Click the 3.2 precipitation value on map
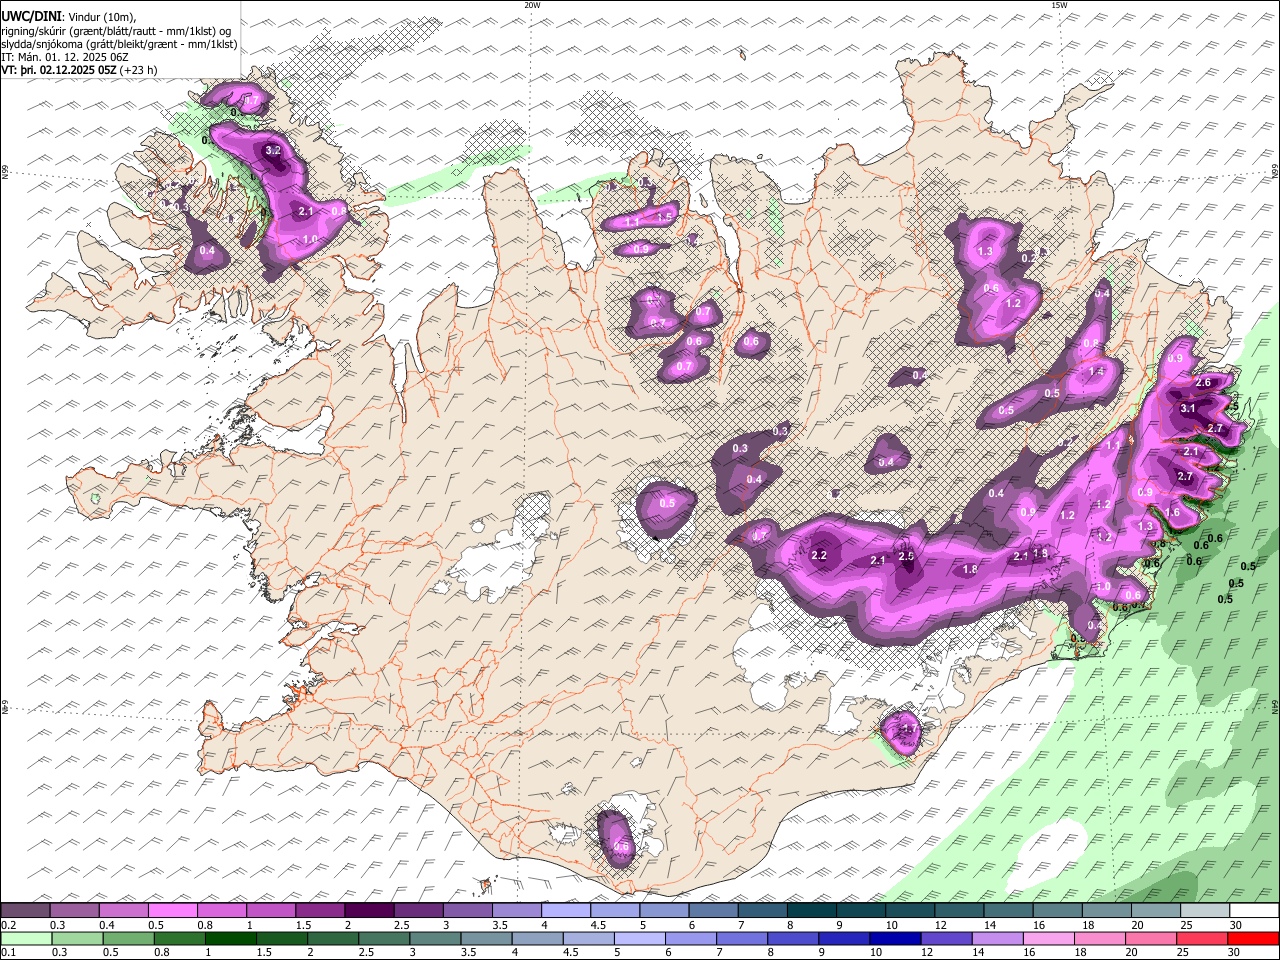Viewport: 1280px width, 960px height. click(x=273, y=151)
